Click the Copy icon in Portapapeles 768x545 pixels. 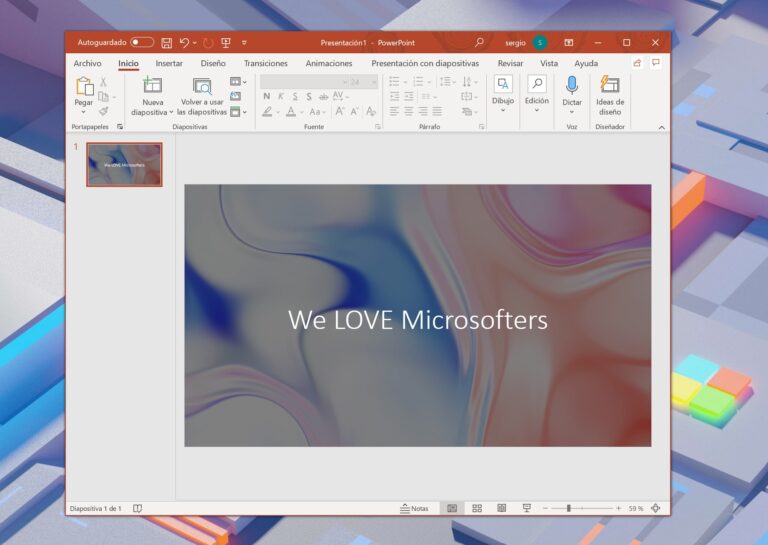[x=103, y=96]
